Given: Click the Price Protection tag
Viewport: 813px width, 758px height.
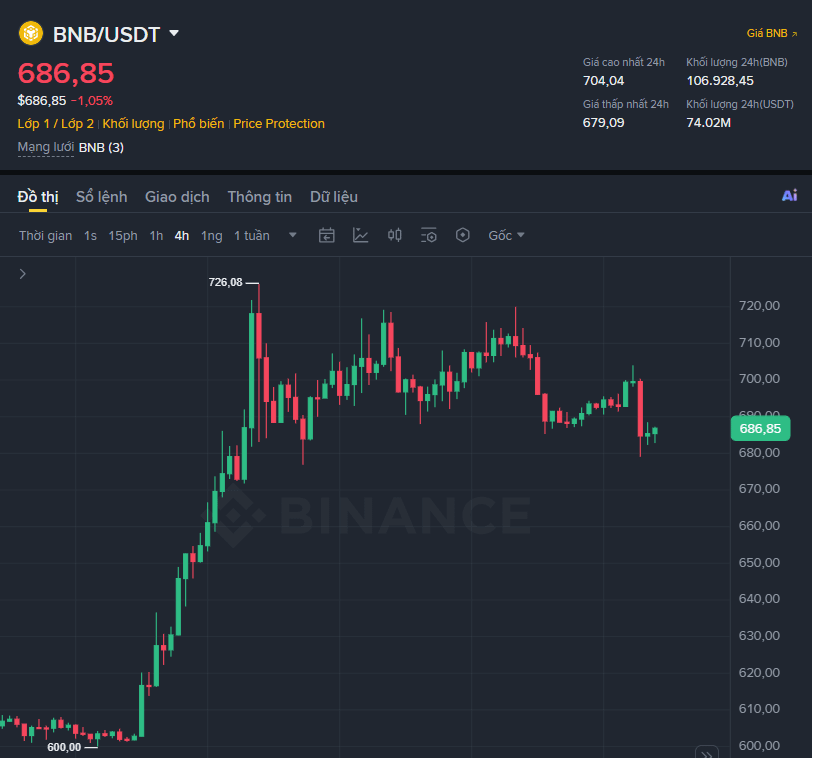Looking at the screenshot, I should 279,123.
